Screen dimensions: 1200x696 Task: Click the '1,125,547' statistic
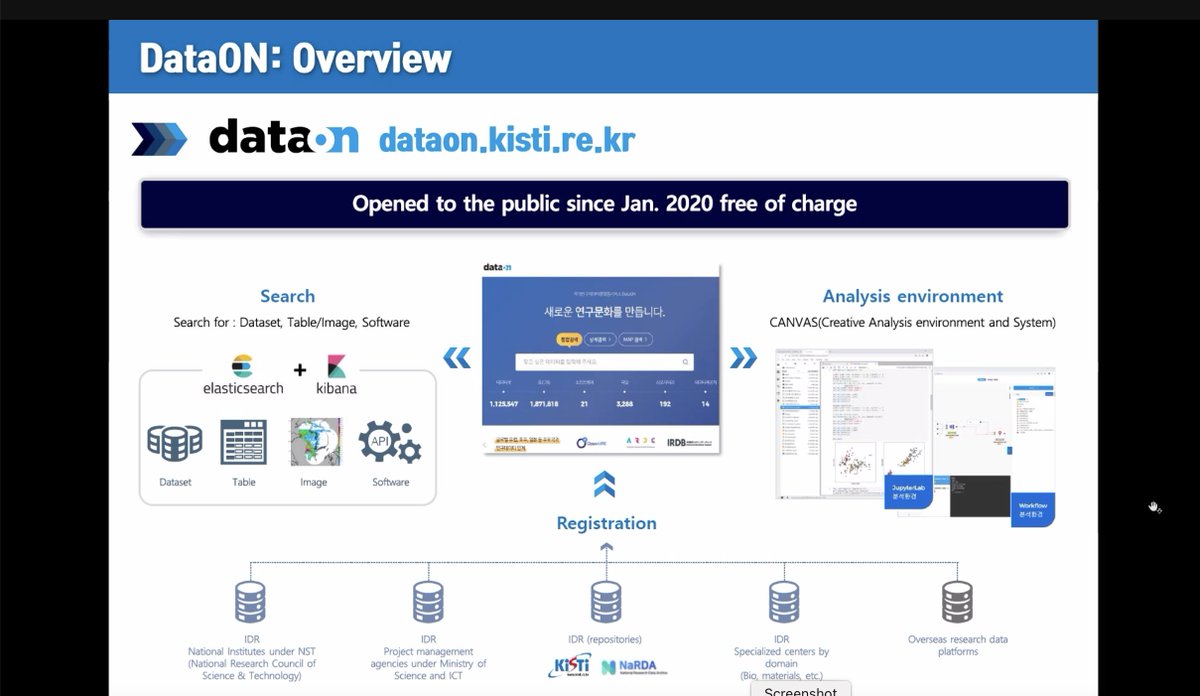coord(505,403)
